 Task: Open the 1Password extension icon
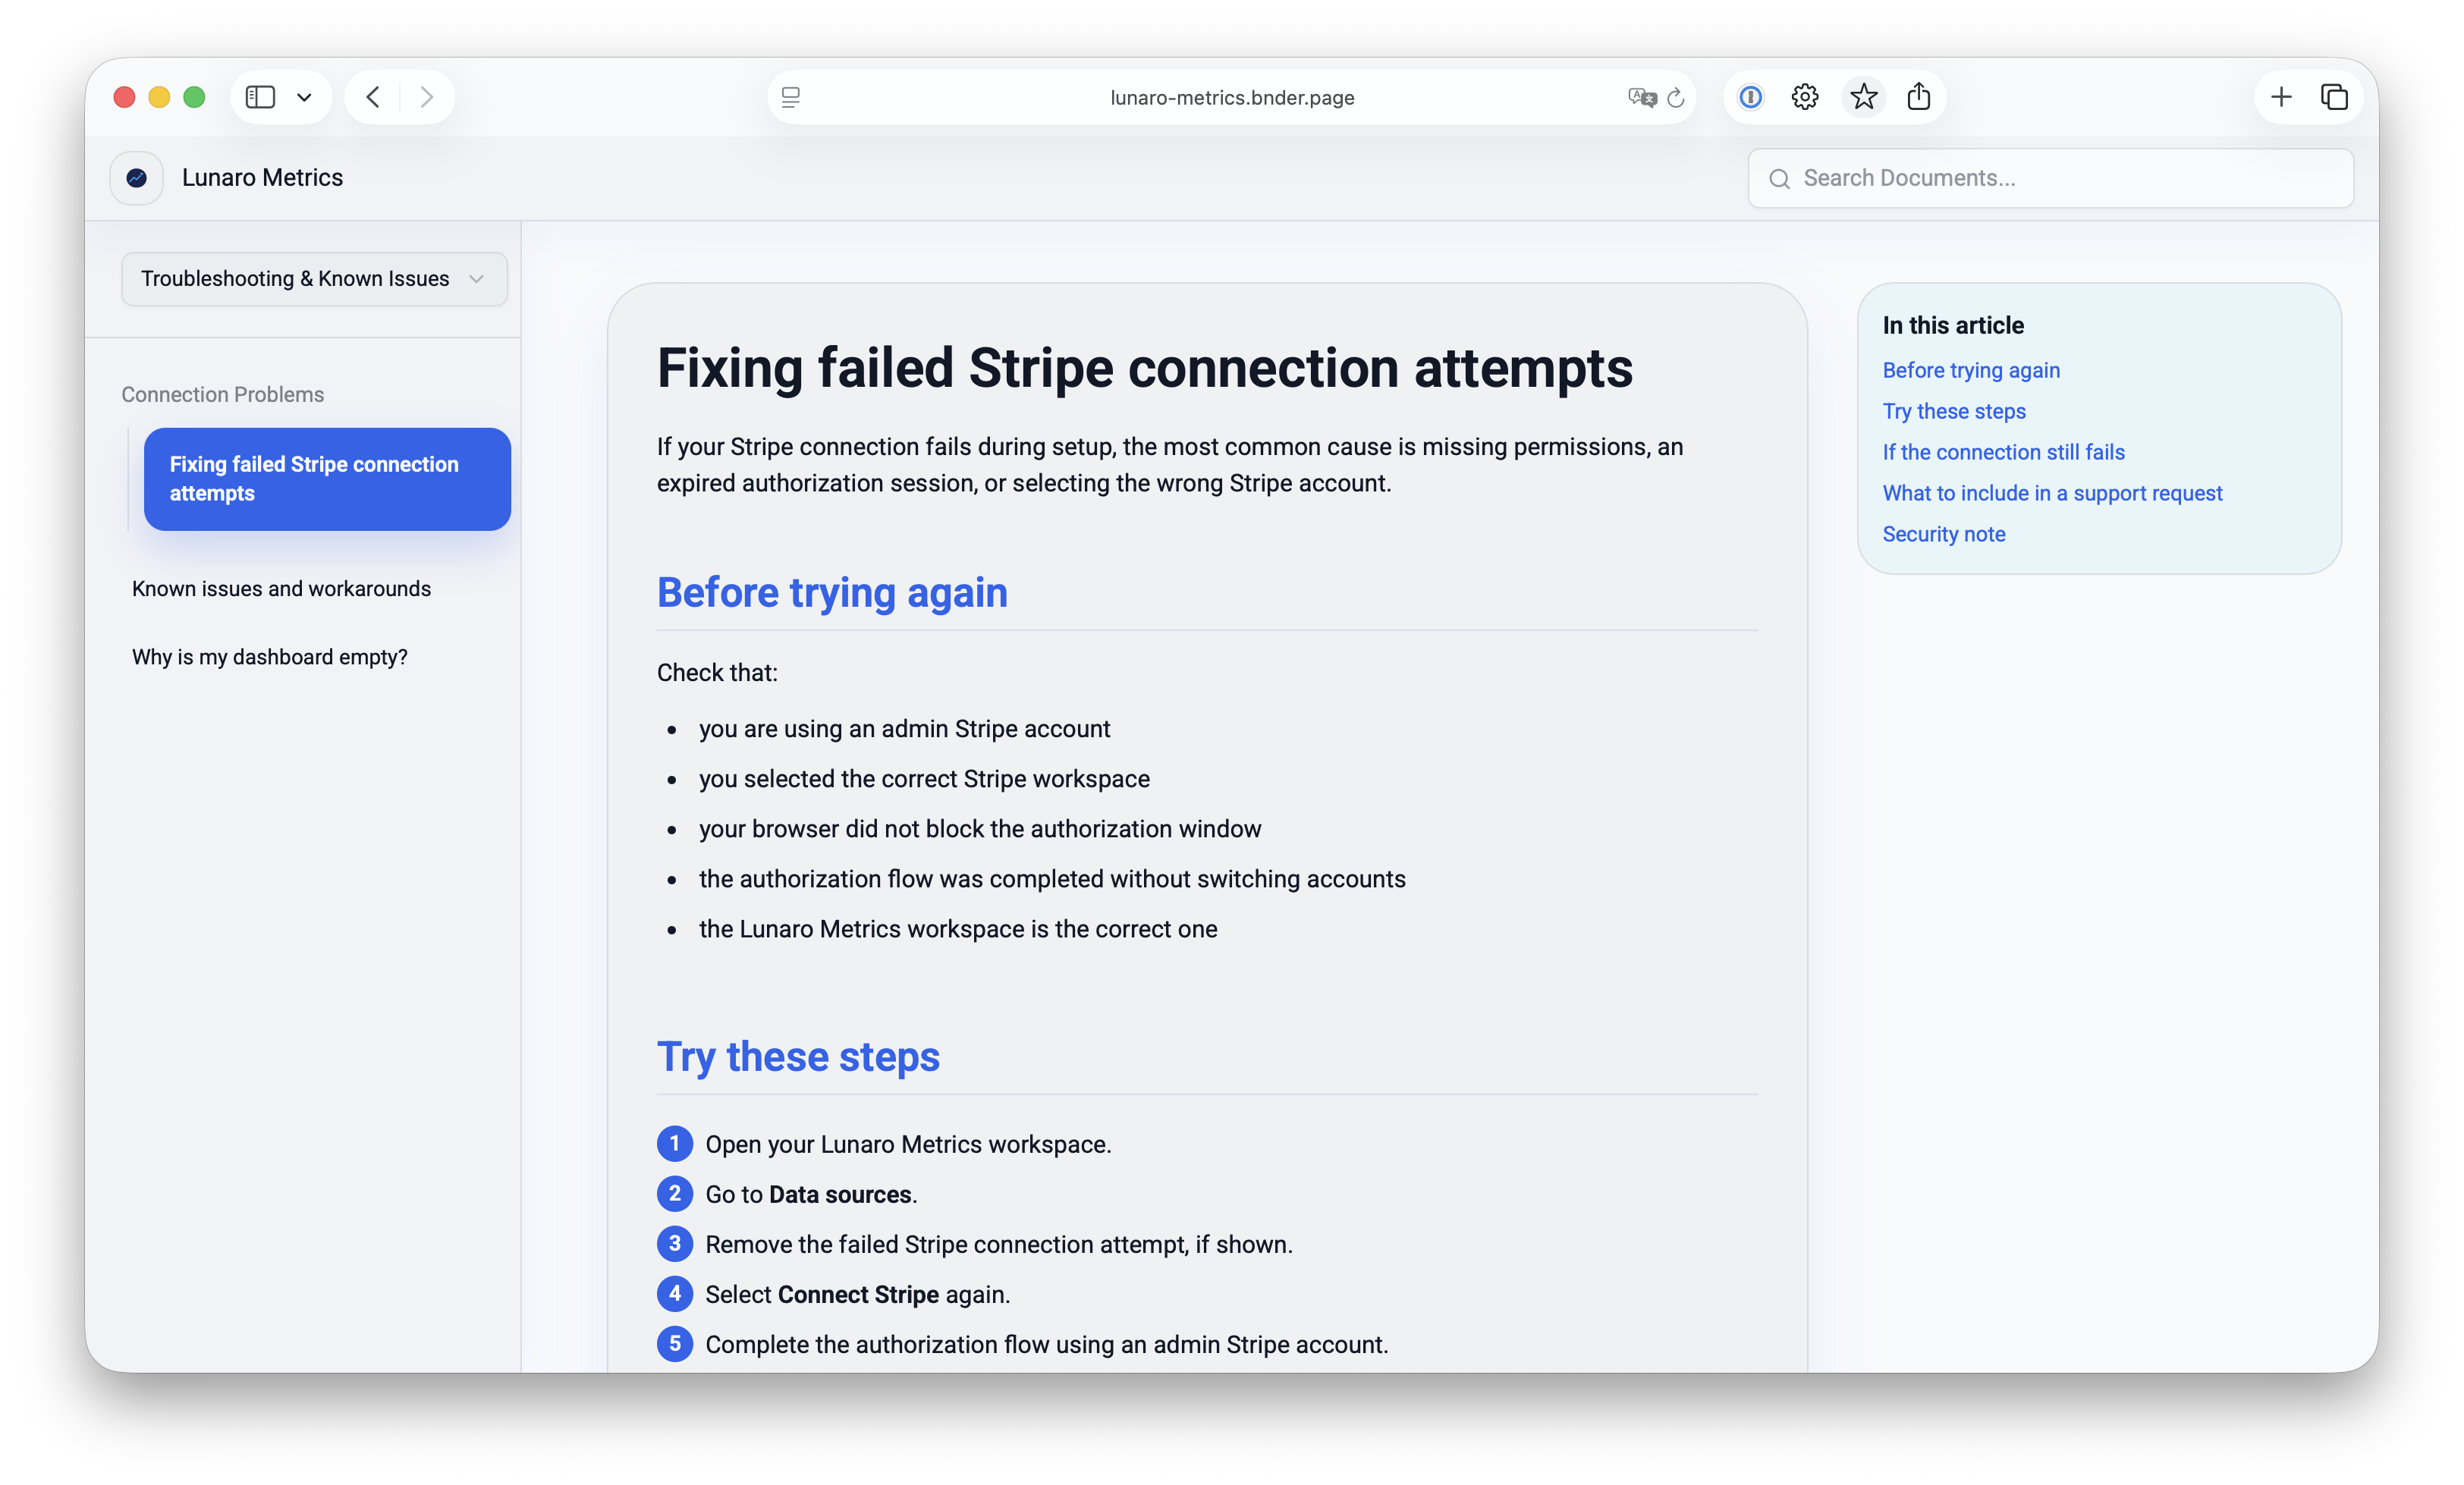click(x=1750, y=97)
